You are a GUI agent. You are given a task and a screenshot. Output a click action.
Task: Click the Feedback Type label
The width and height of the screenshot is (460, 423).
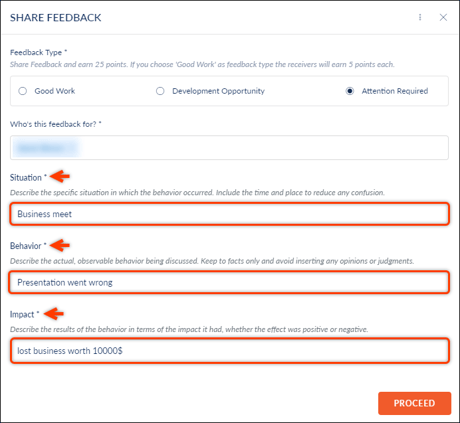[x=36, y=52]
